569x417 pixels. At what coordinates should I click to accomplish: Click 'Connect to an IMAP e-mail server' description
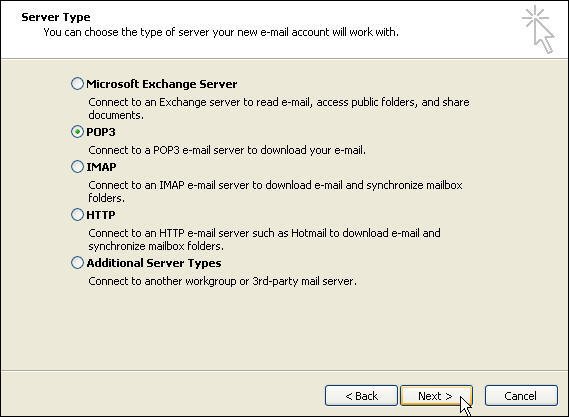[275, 191]
